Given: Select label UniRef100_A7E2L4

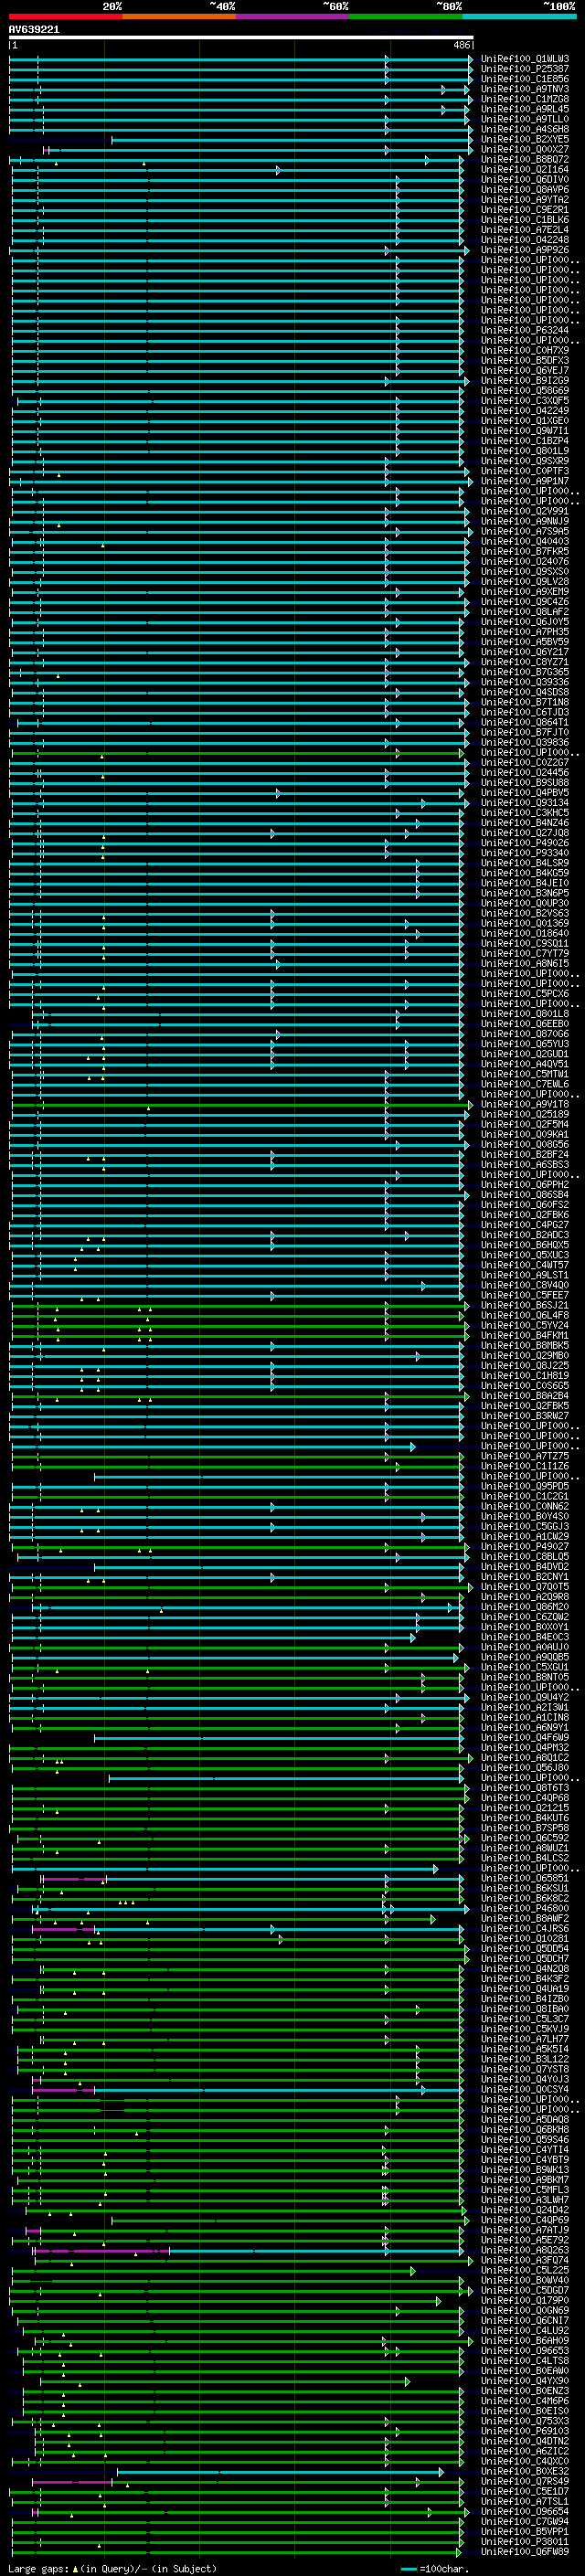Looking at the screenshot, I should (x=525, y=230).
